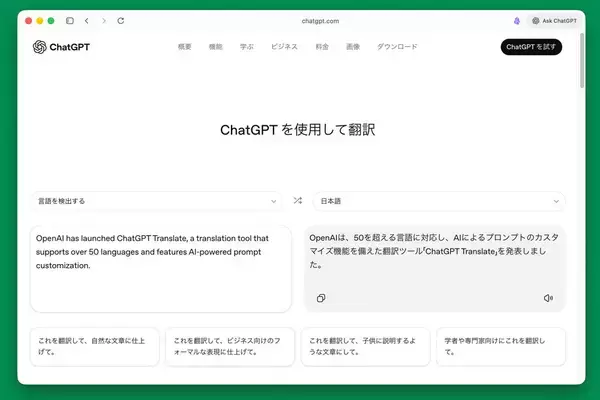Screen dimensions: 600x400
Task: Copy the translated text with copy icon
Action: (321, 298)
